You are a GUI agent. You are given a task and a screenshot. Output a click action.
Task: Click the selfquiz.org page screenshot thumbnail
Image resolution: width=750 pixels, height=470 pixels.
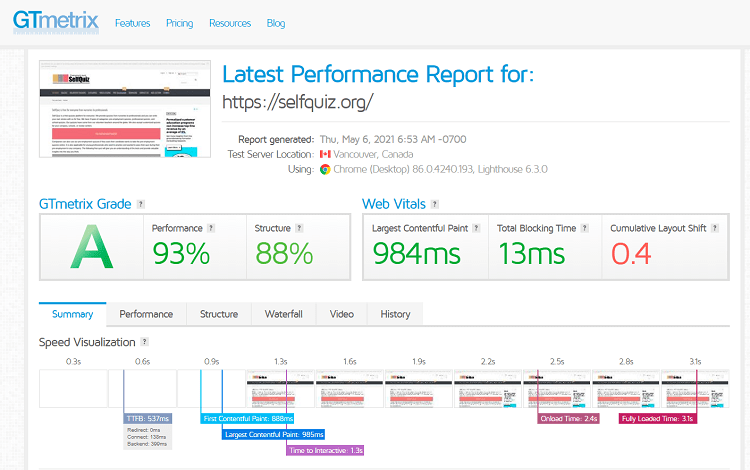pyautogui.click(x=125, y=109)
